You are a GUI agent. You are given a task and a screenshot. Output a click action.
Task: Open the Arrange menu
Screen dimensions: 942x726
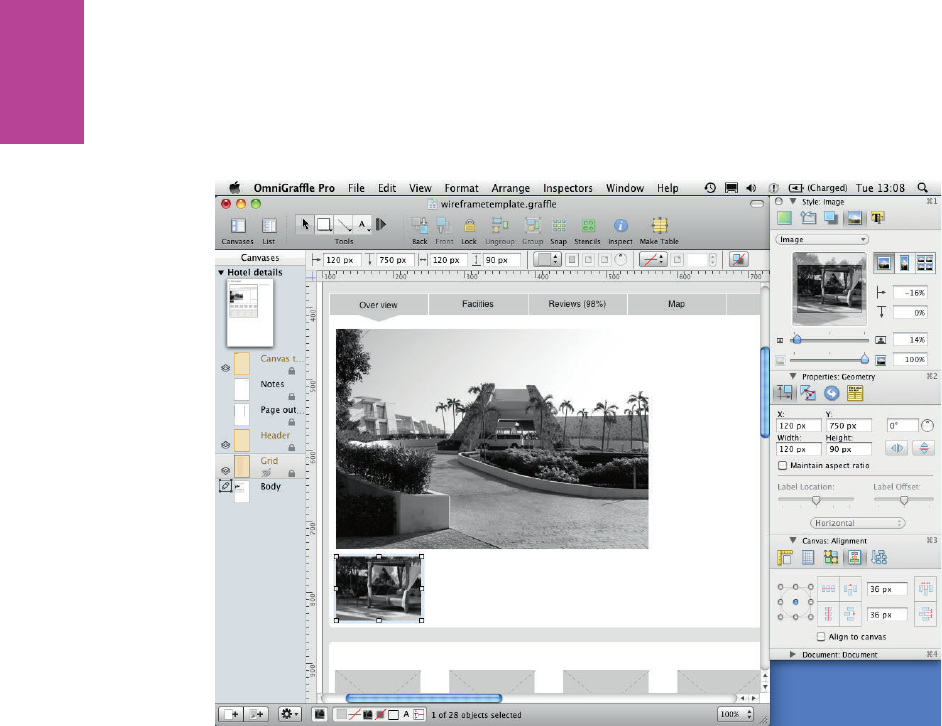pos(510,188)
